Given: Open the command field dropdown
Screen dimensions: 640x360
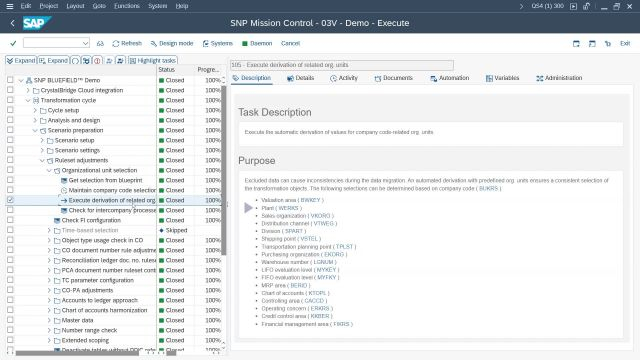Looking at the screenshot, I should point(85,43).
